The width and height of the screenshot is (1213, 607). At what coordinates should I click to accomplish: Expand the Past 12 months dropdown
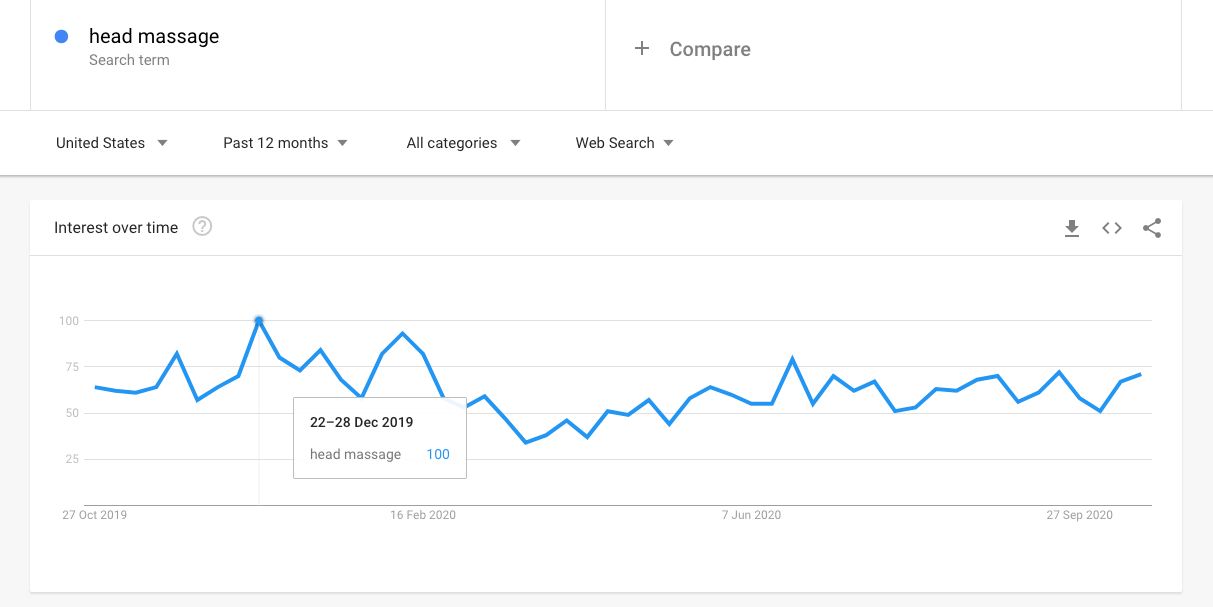285,143
